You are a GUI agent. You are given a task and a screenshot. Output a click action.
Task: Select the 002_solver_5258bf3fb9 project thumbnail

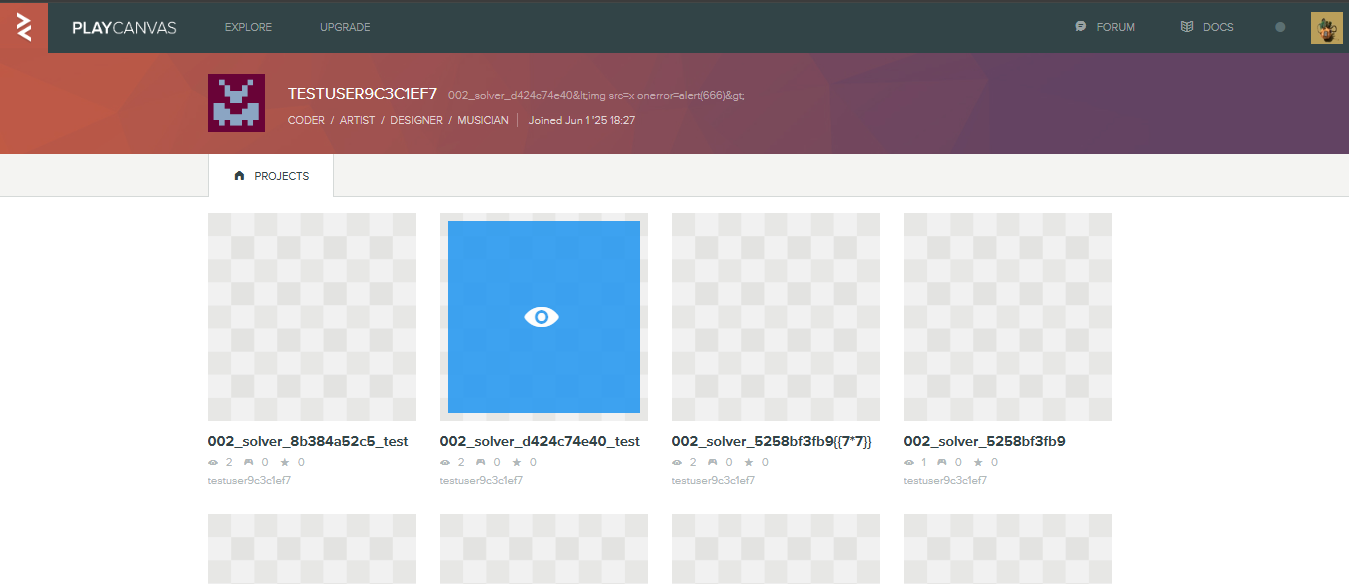click(1008, 317)
